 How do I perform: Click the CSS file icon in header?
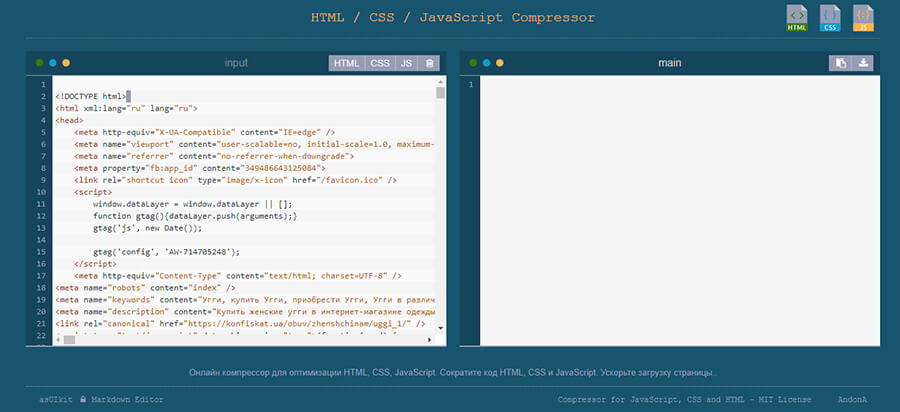point(829,19)
